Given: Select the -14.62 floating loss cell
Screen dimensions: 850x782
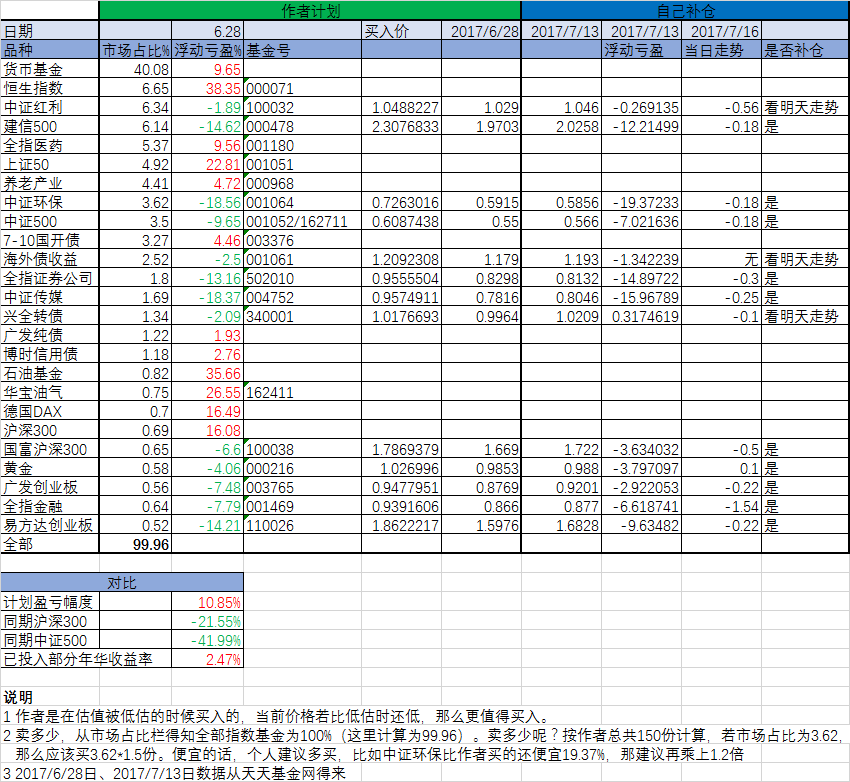Looking at the screenshot, I should [208, 126].
